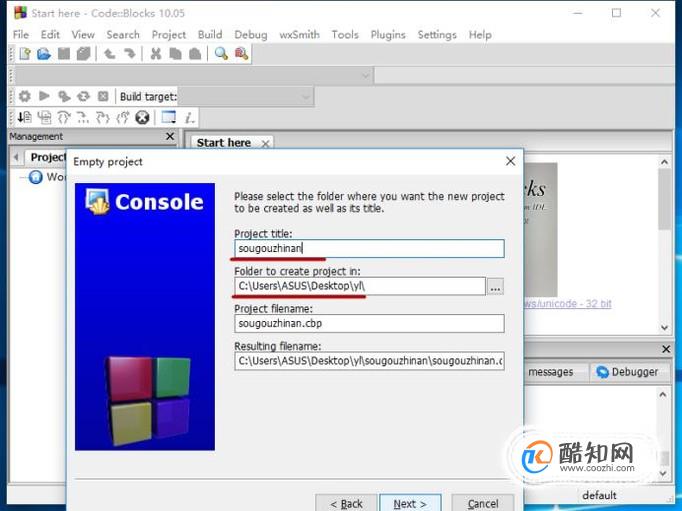Open the wxSmith menu

click(x=299, y=35)
